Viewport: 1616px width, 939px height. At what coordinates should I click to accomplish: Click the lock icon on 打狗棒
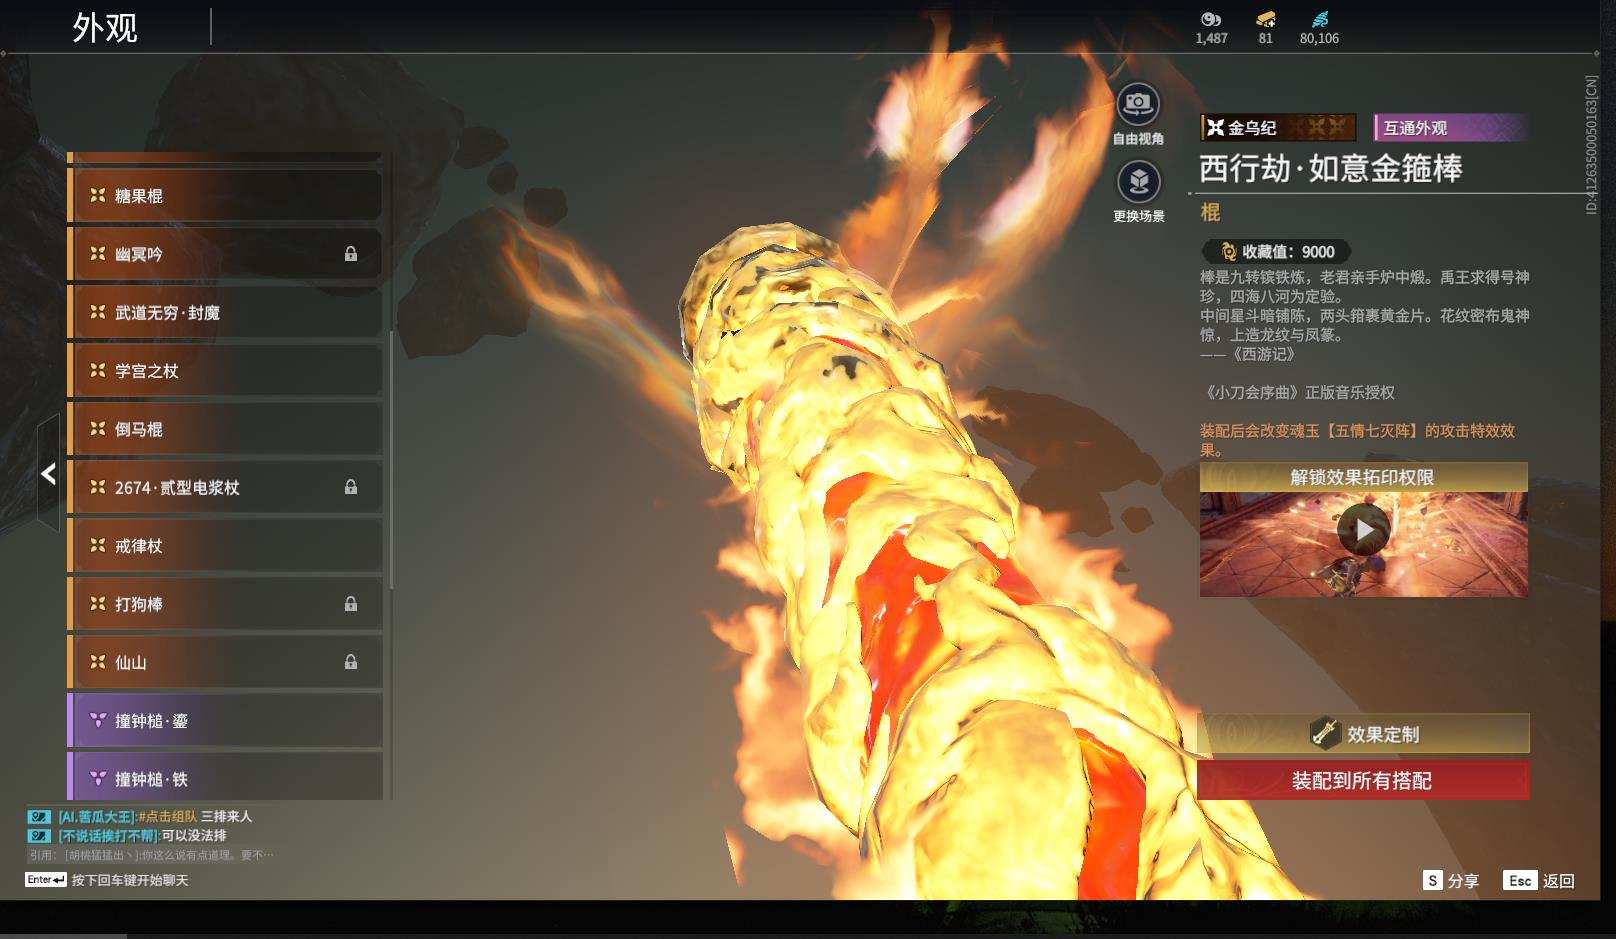pyautogui.click(x=351, y=604)
